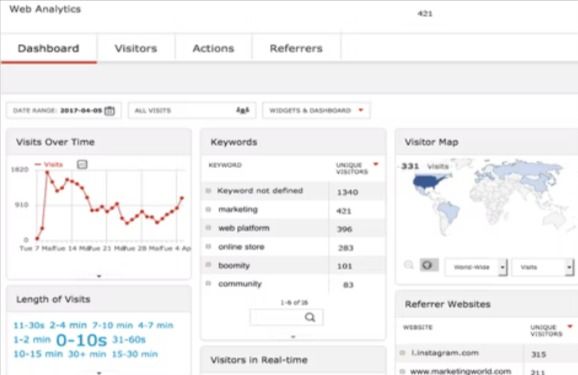Click bullet icon beside 'marketing' keyword
The image size is (578, 375).
pos(208,209)
